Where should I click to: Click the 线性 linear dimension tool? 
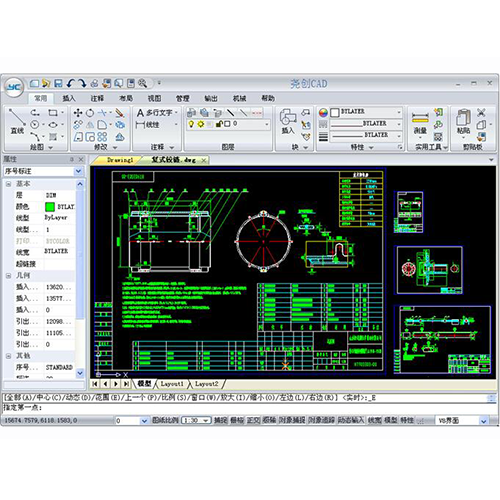pyautogui.click(x=148, y=125)
